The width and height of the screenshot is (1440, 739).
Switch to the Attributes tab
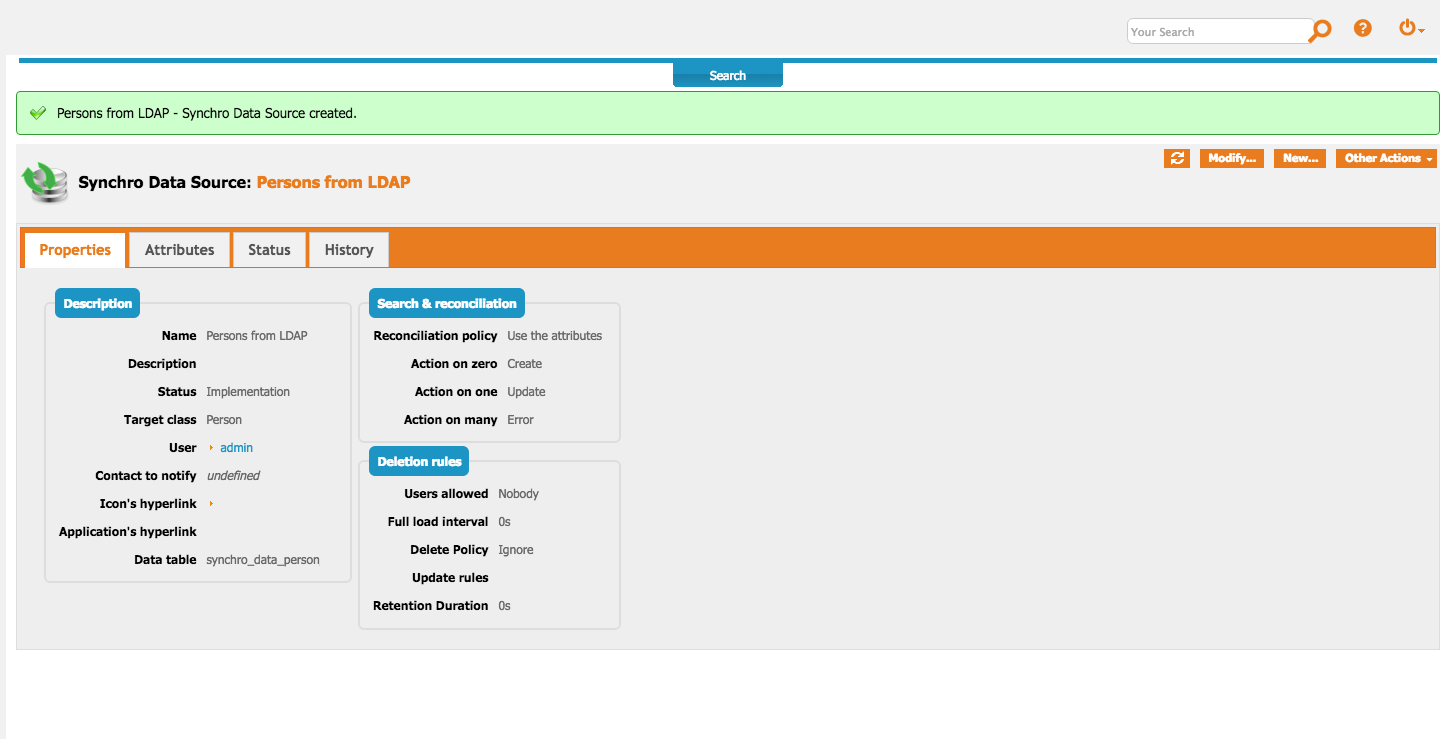click(x=179, y=250)
